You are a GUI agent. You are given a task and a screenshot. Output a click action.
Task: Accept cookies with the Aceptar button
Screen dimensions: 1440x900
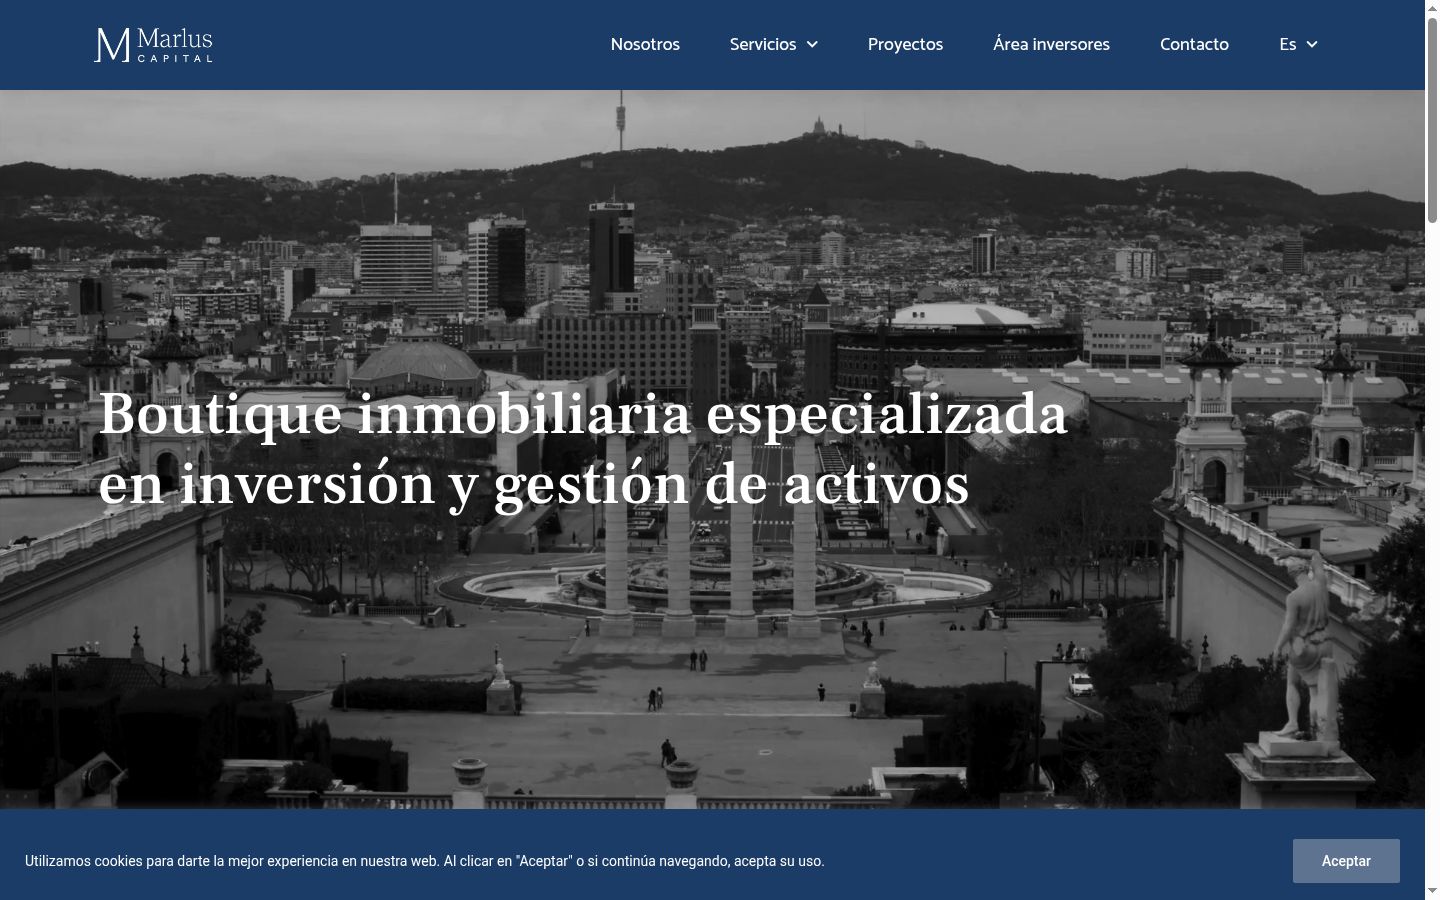point(1346,861)
